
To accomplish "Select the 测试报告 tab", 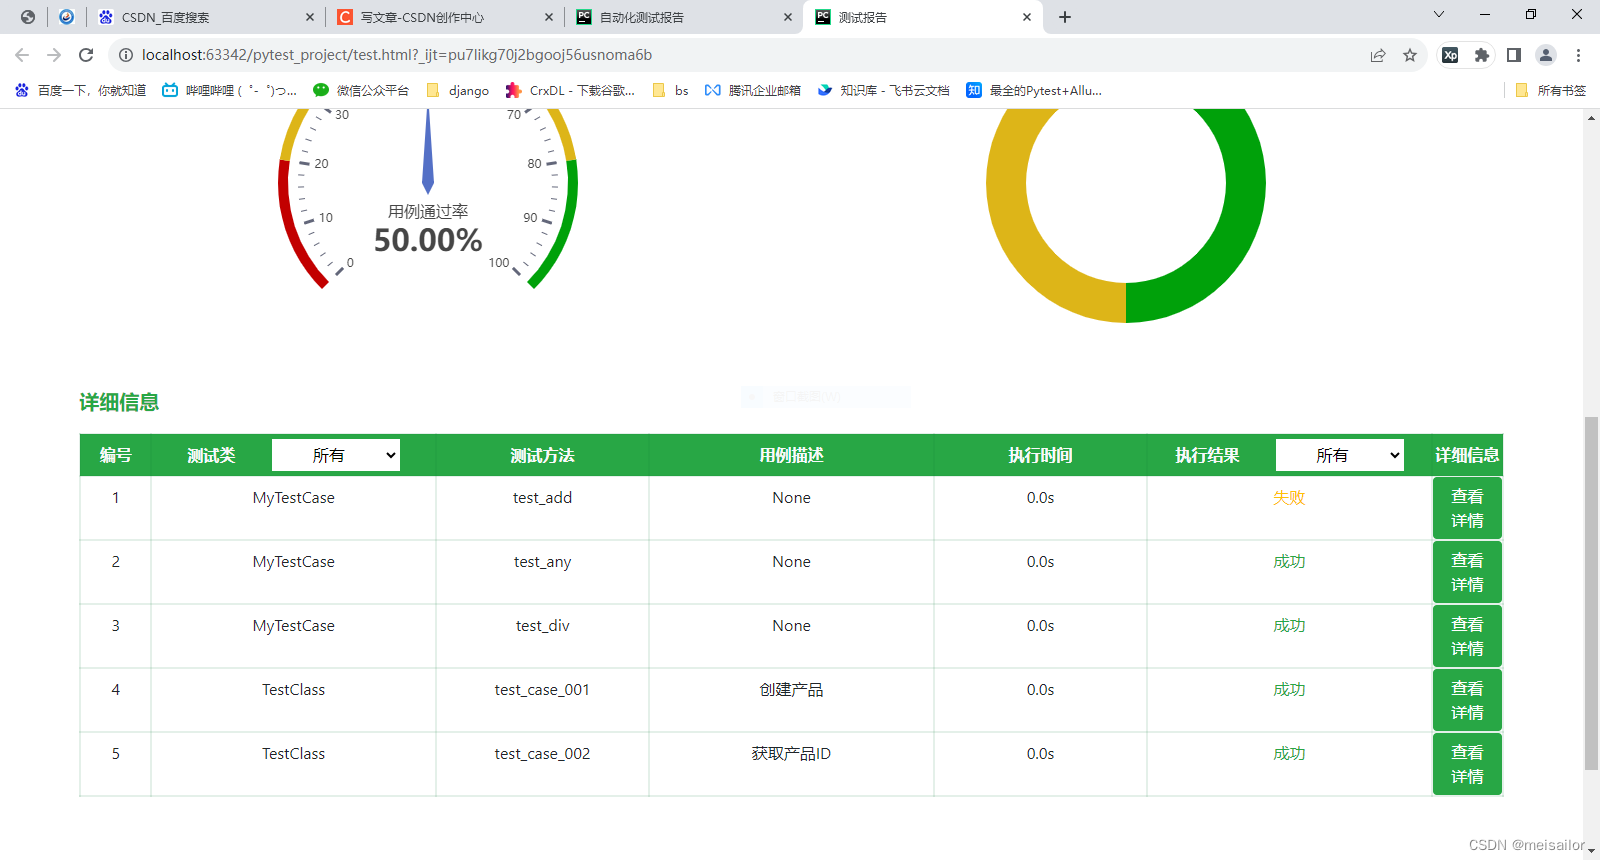I will (x=922, y=17).
